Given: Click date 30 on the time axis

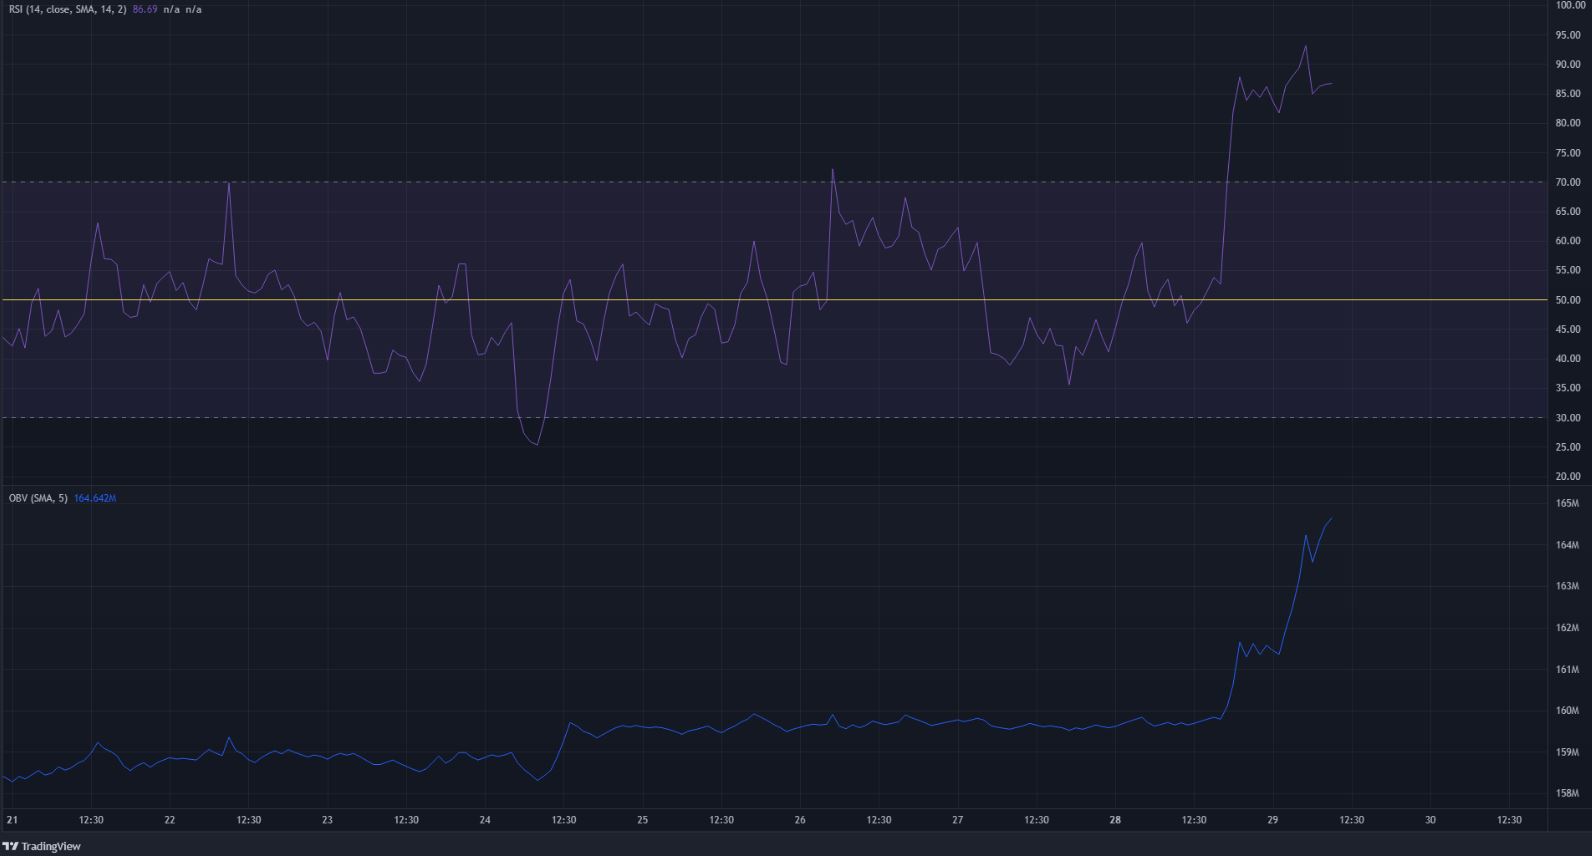Looking at the screenshot, I should point(1430,820).
